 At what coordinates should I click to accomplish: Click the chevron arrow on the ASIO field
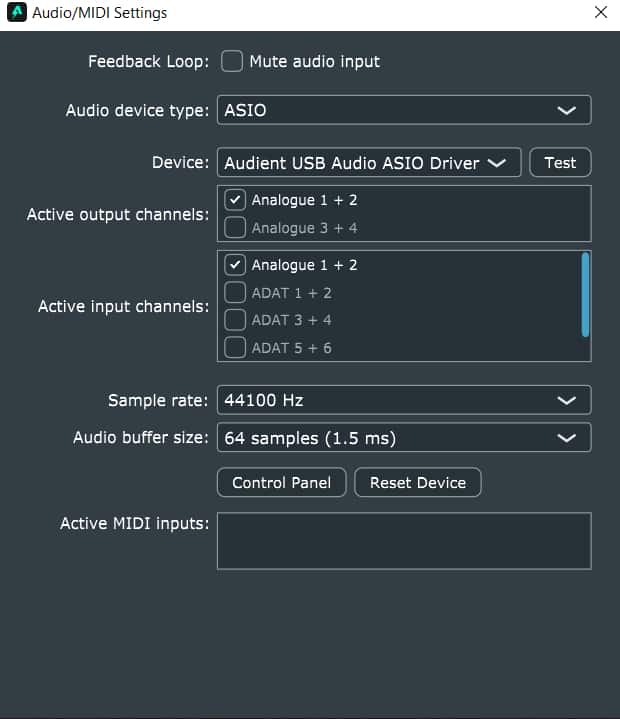[566, 110]
